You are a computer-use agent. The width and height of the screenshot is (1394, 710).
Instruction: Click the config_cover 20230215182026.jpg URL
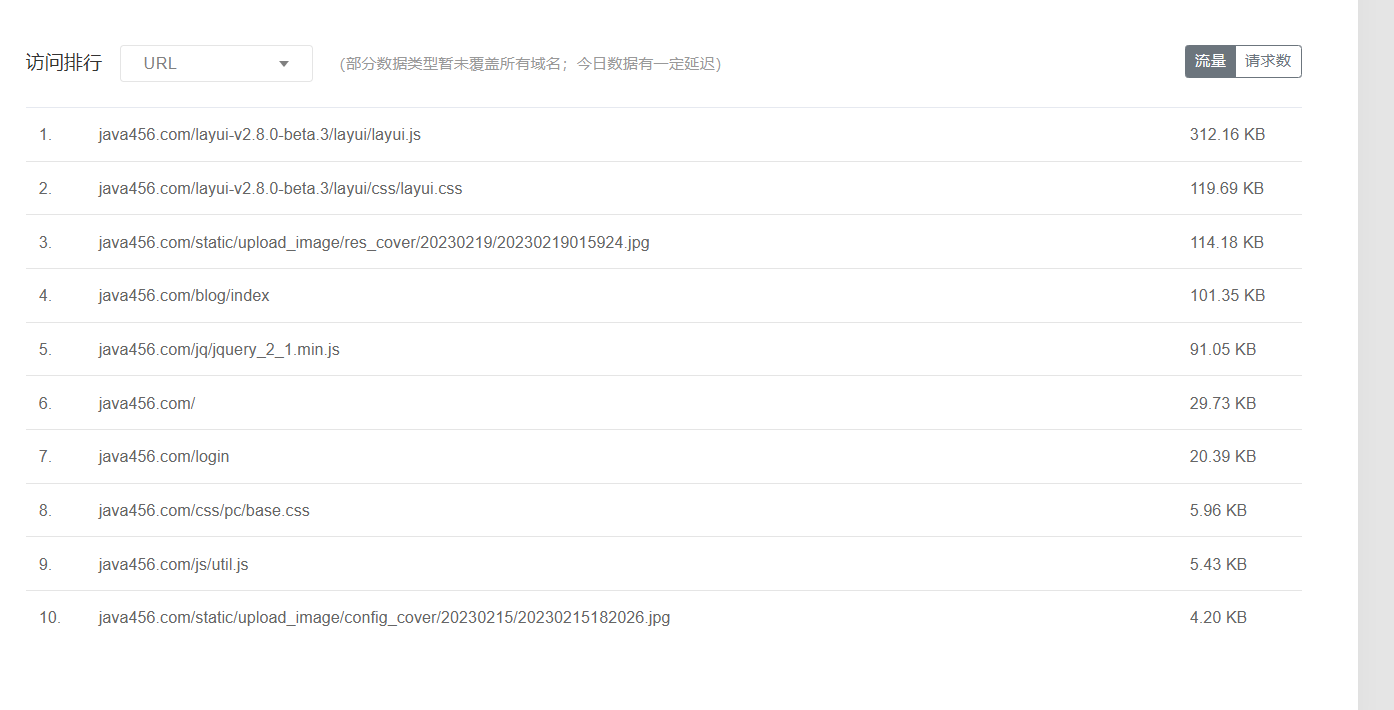pyautogui.click(x=384, y=618)
